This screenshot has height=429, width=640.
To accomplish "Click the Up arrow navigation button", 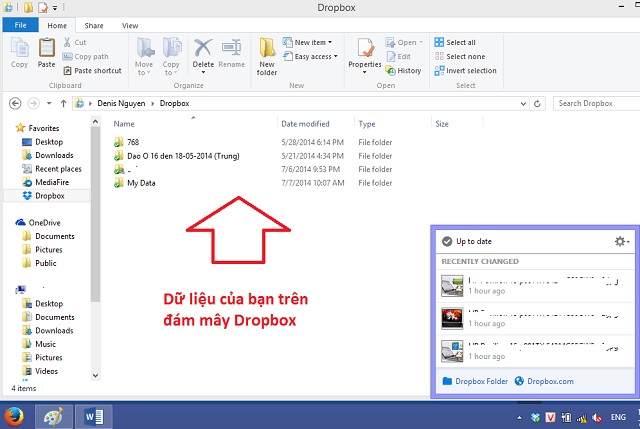I will point(62,103).
